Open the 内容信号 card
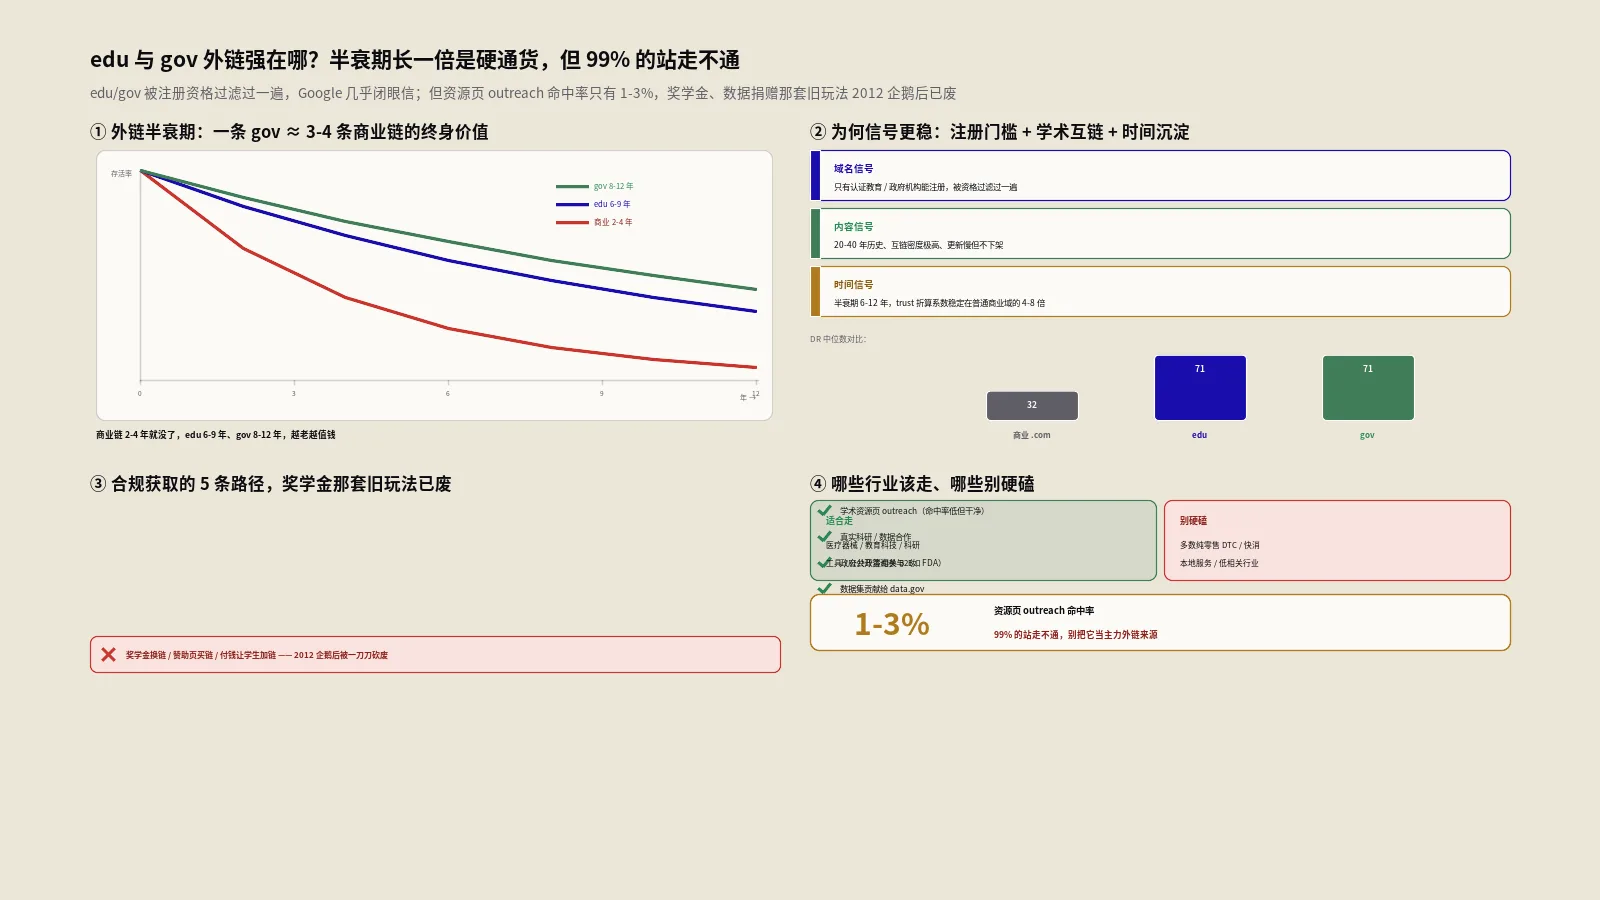 tap(1160, 234)
